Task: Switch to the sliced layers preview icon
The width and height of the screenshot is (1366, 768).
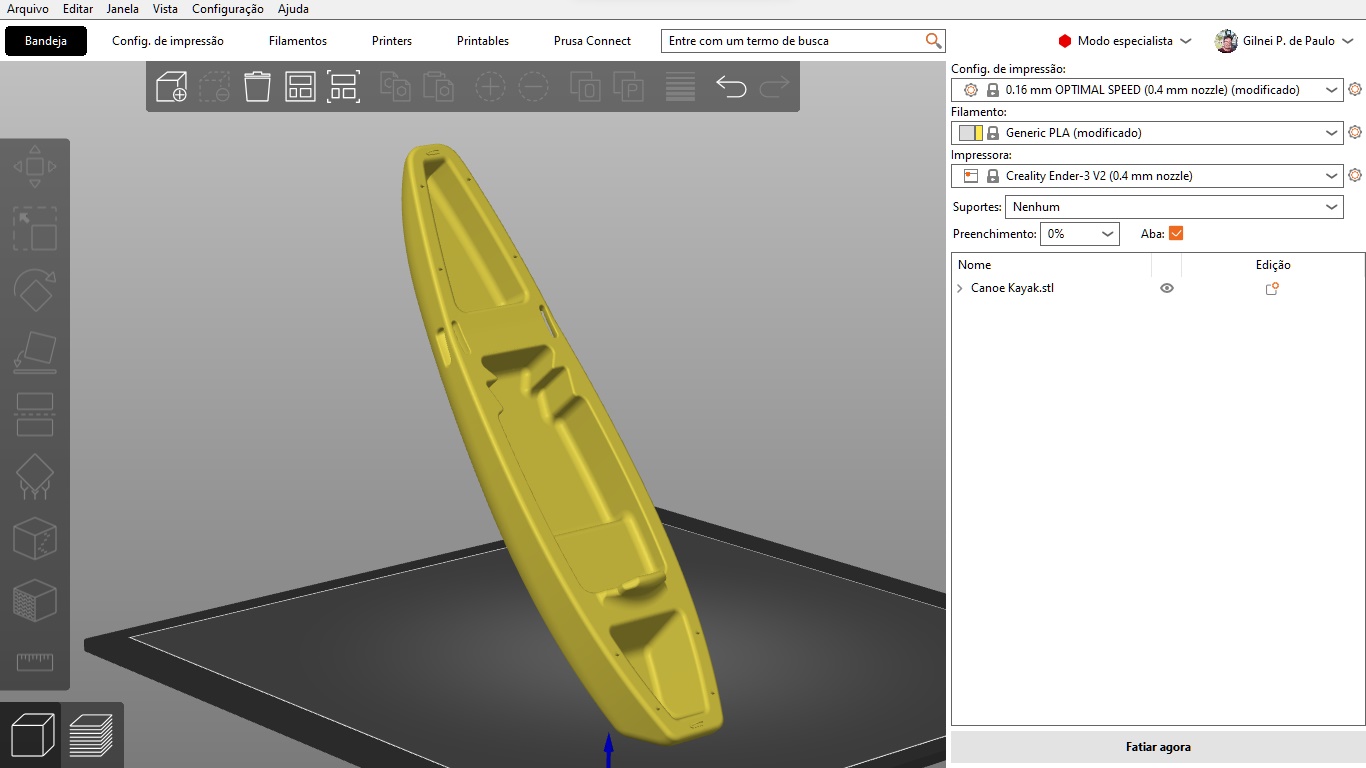Action: [91, 735]
